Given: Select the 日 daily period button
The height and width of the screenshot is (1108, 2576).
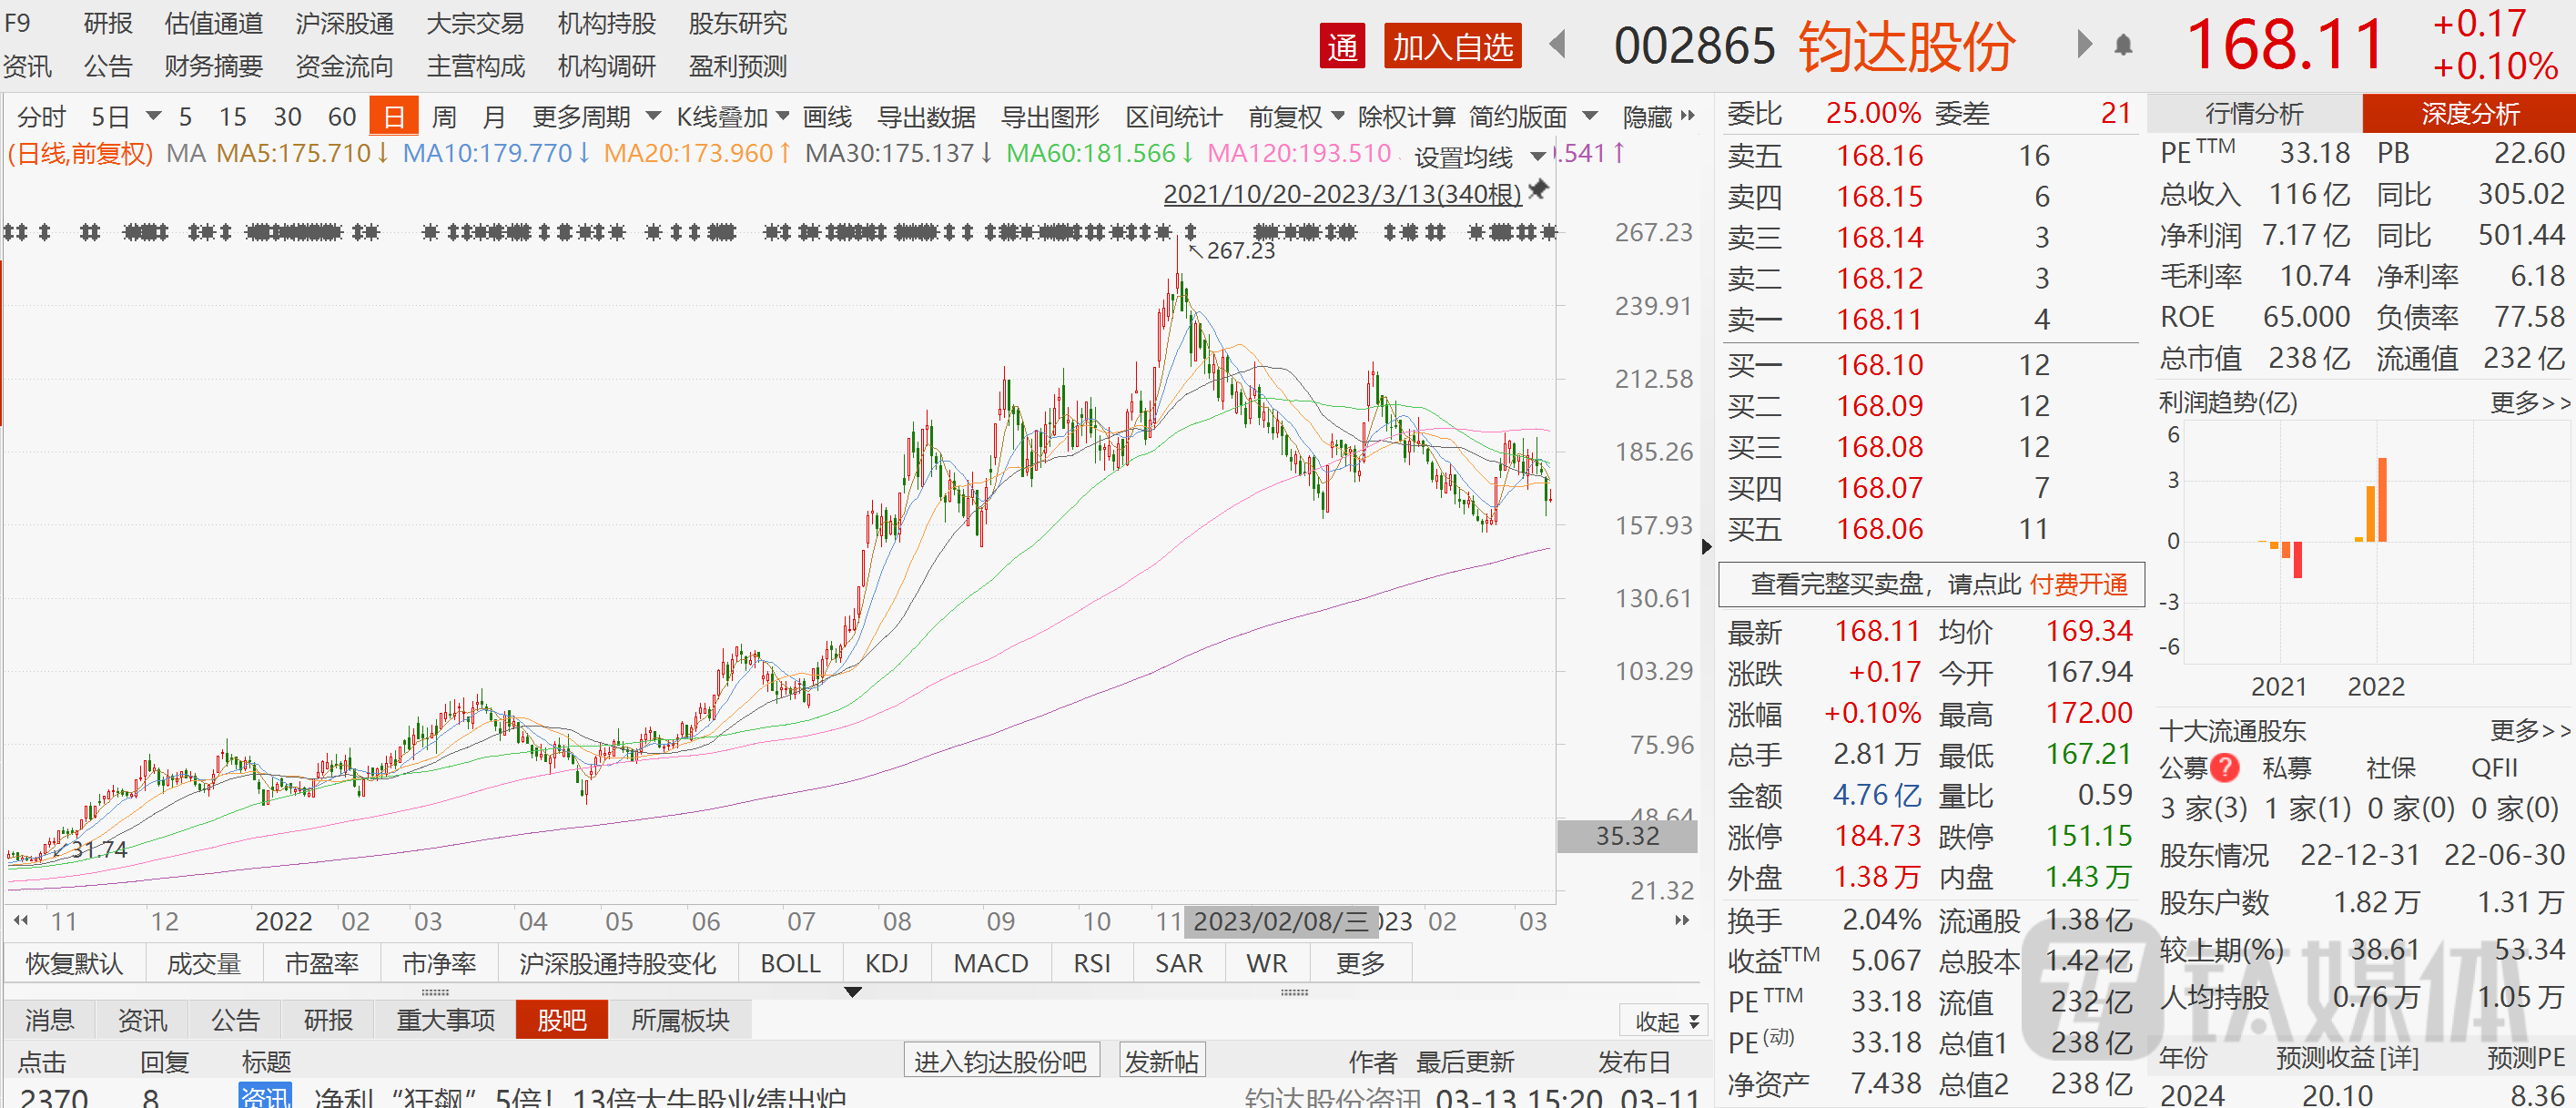Looking at the screenshot, I should point(394,117).
